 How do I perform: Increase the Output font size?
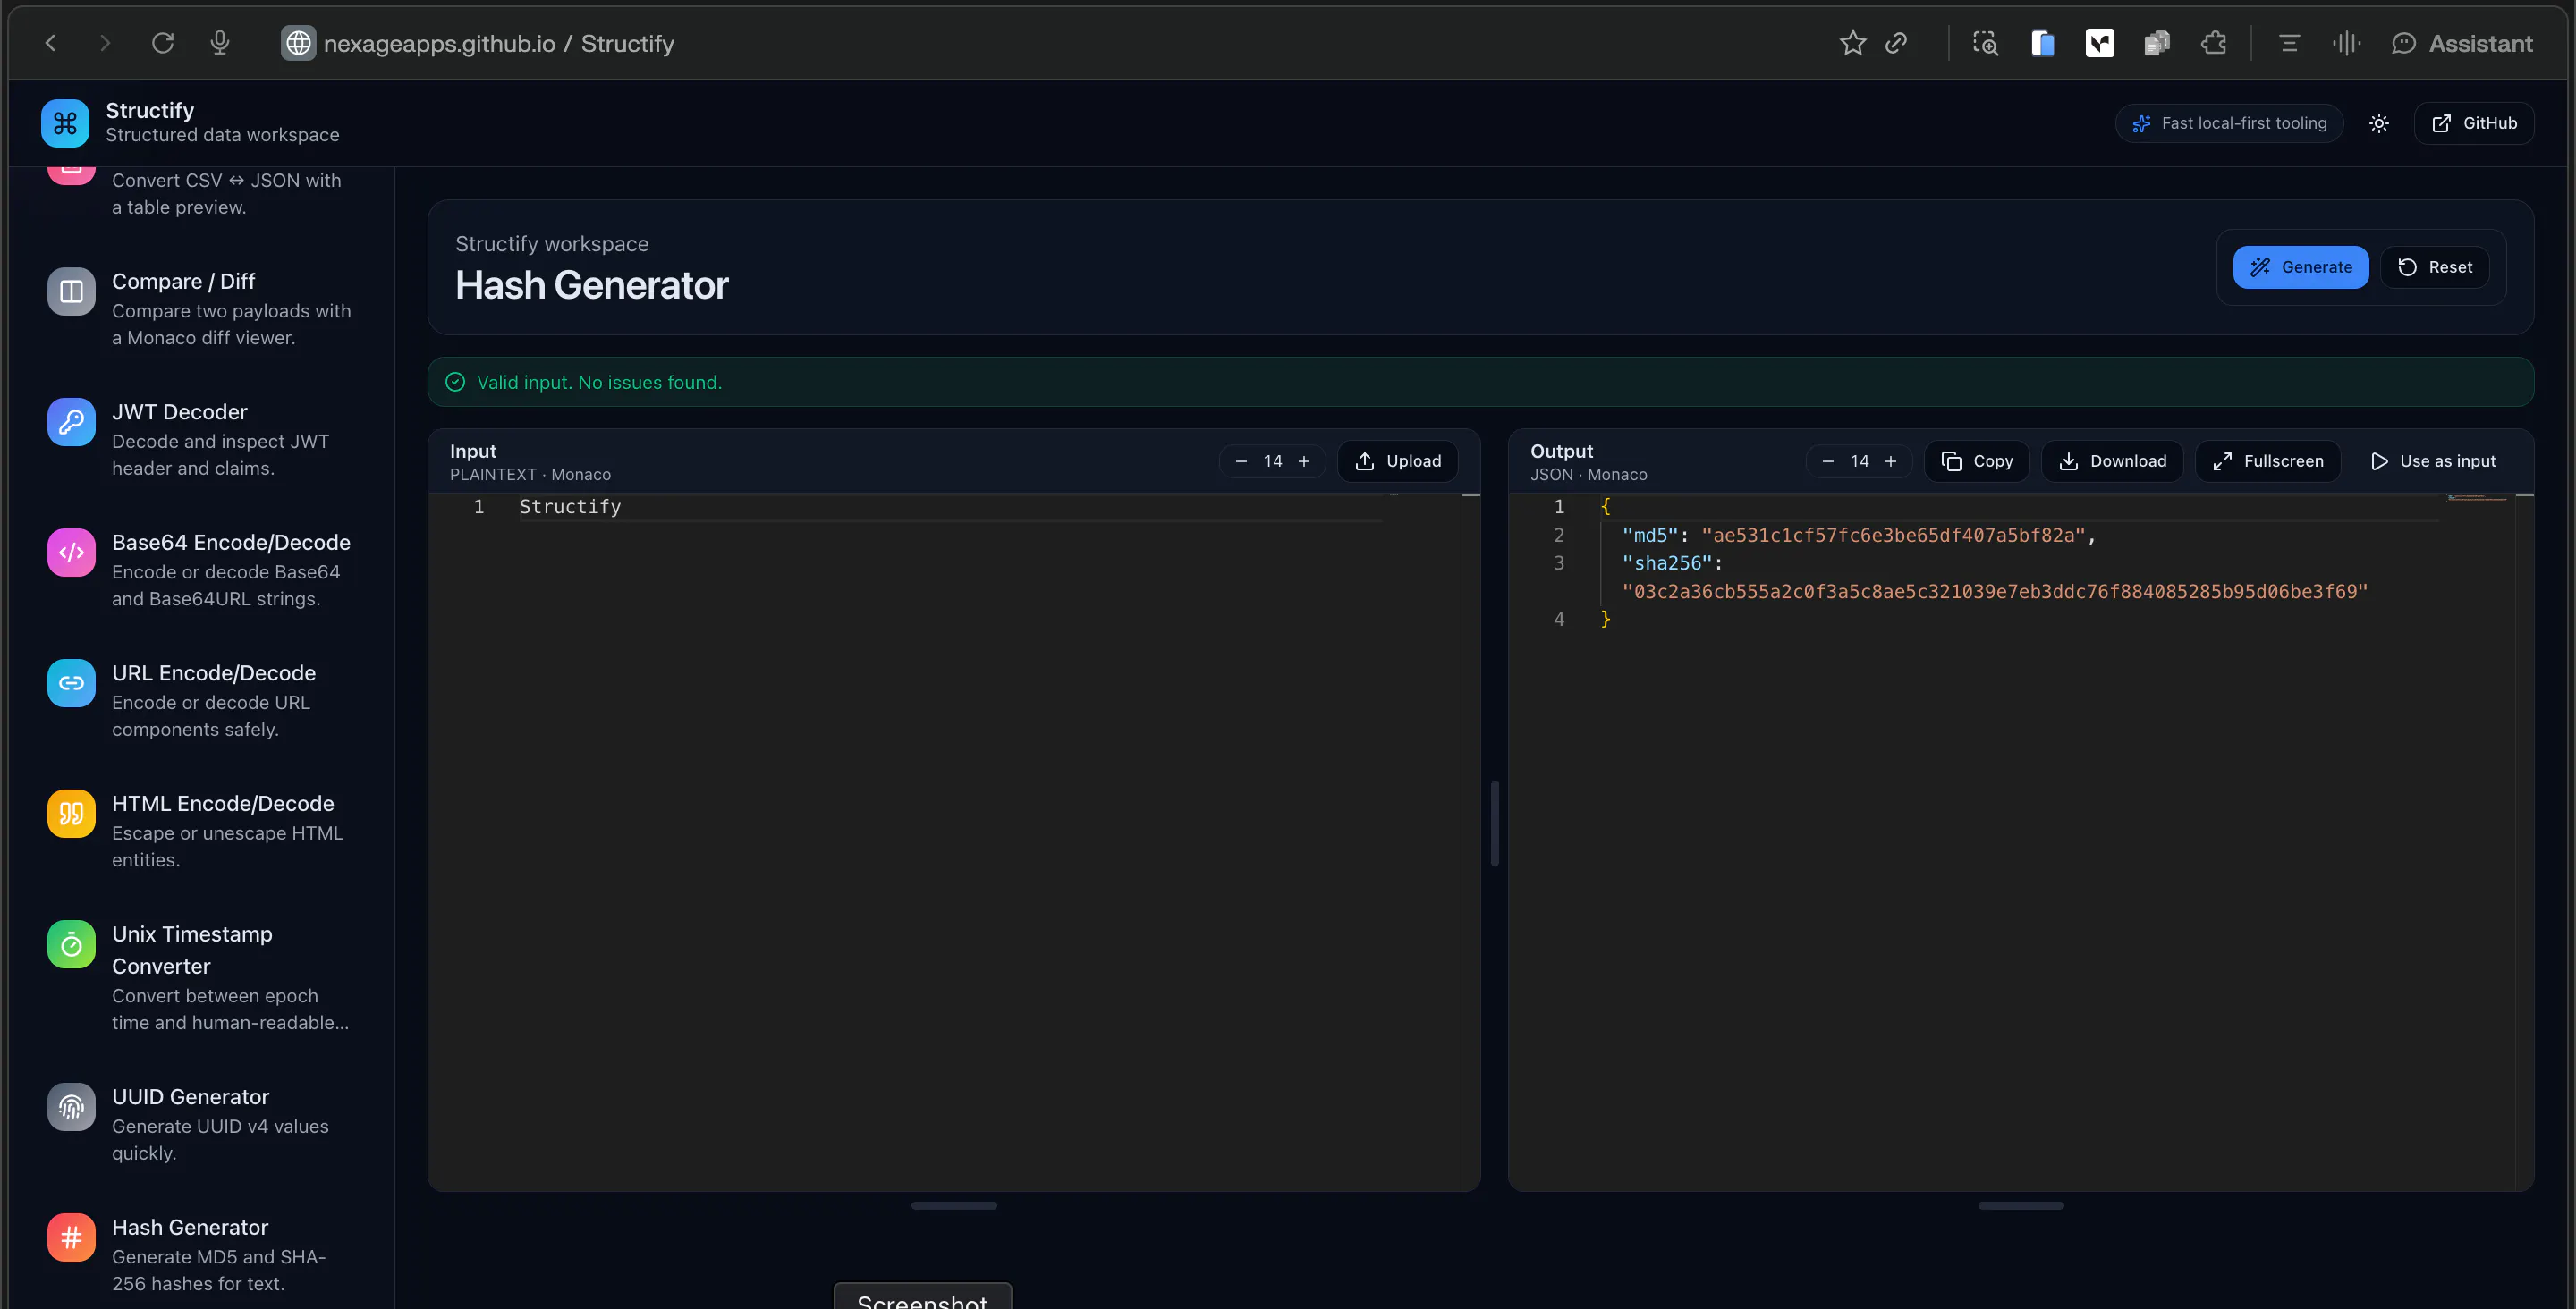1891,461
